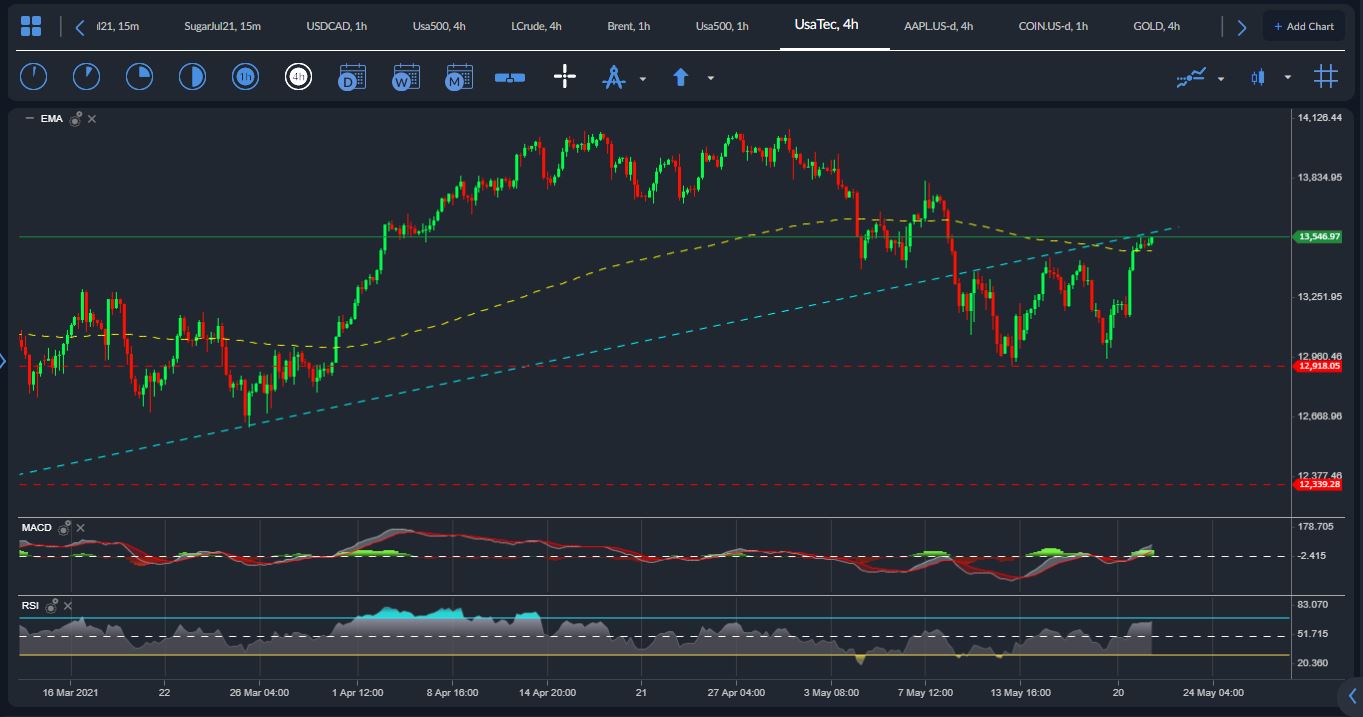Select the 1h timeframe button
The height and width of the screenshot is (717, 1363).
[x=245, y=77]
